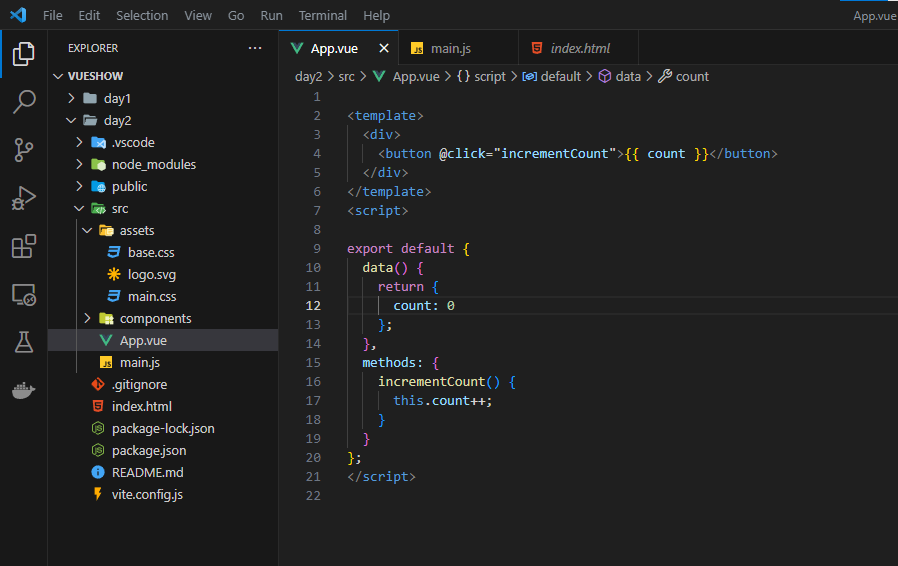Open the Remote Explorer view
Viewport: 898px width, 566px height.
[23, 294]
